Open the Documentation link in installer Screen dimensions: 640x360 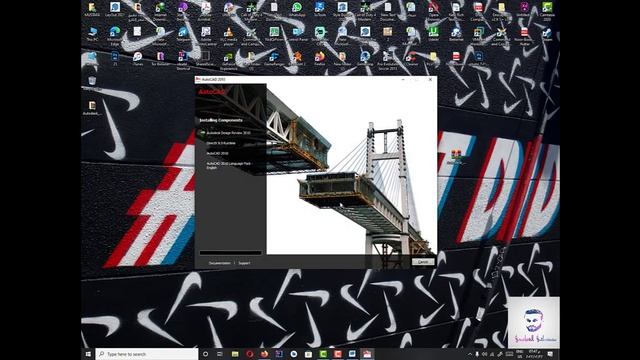point(220,263)
